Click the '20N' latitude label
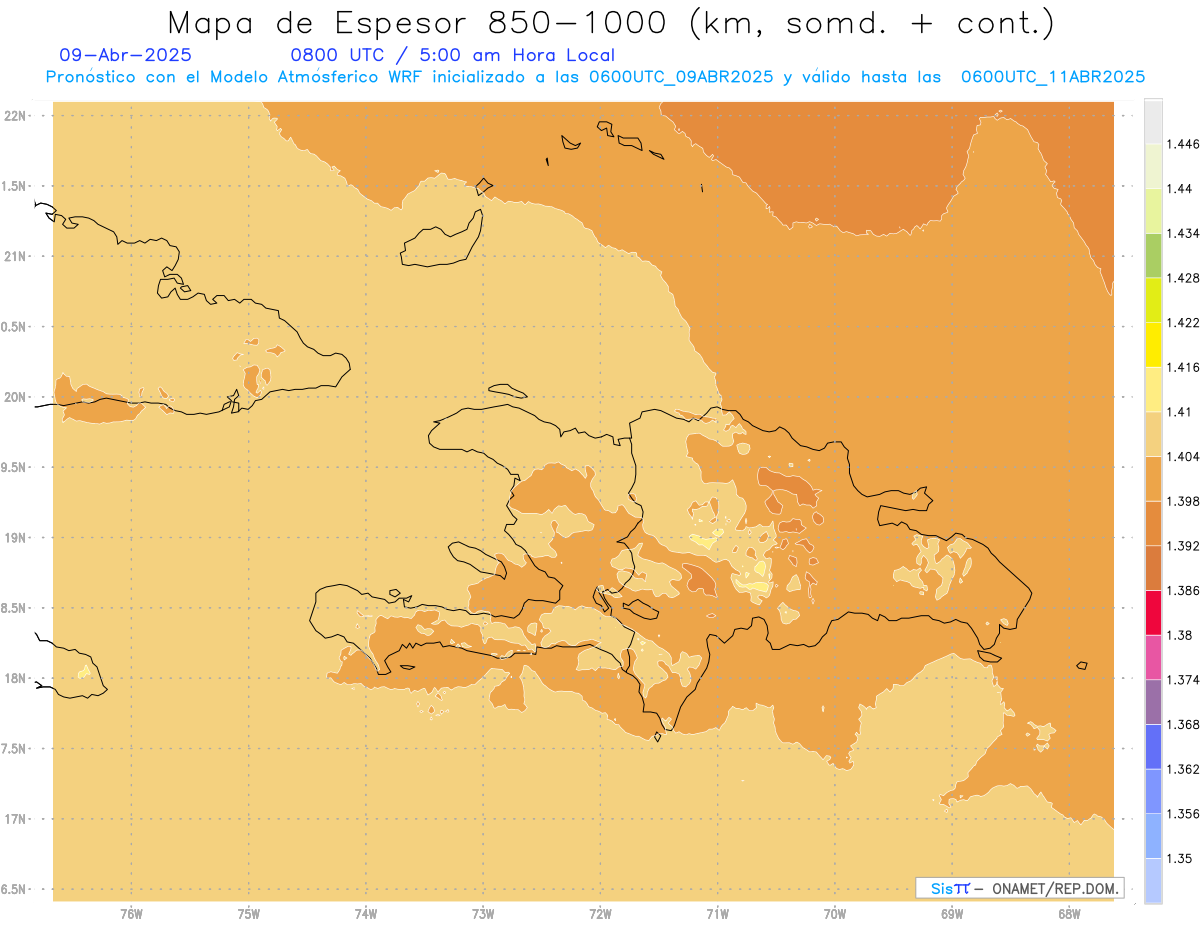The width and height of the screenshot is (1200, 927). [15, 397]
